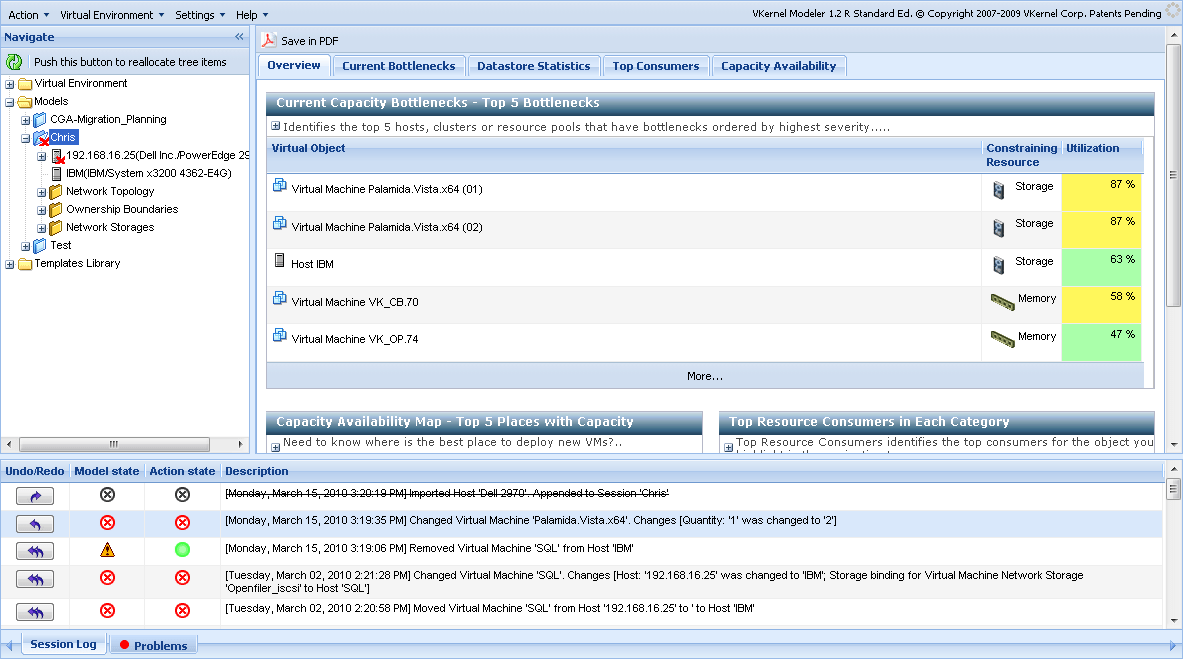Switch to Datastore Statistics tab
This screenshot has height=659, width=1183.
click(534, 66)
